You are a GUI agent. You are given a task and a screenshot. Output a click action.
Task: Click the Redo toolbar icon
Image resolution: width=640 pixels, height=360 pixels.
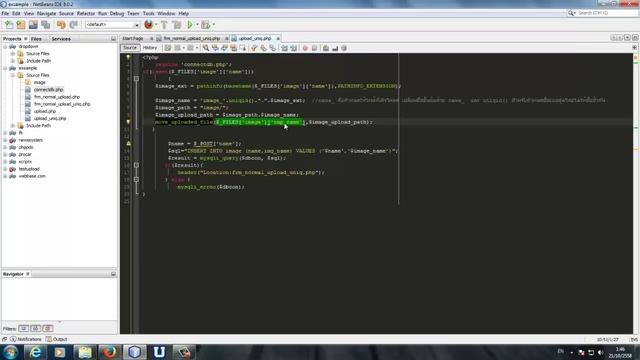73,25
